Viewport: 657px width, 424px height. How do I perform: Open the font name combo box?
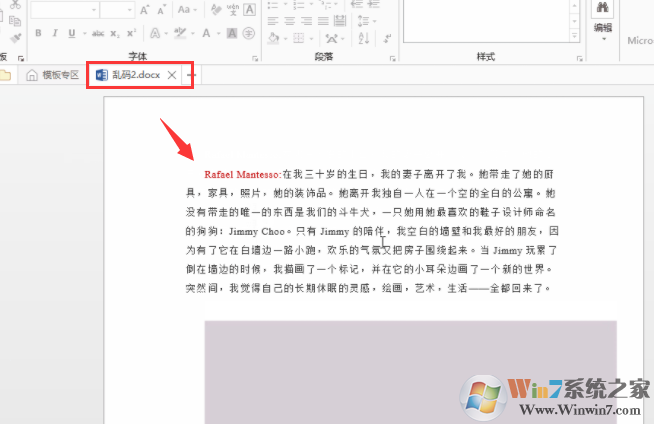[60, 9]
